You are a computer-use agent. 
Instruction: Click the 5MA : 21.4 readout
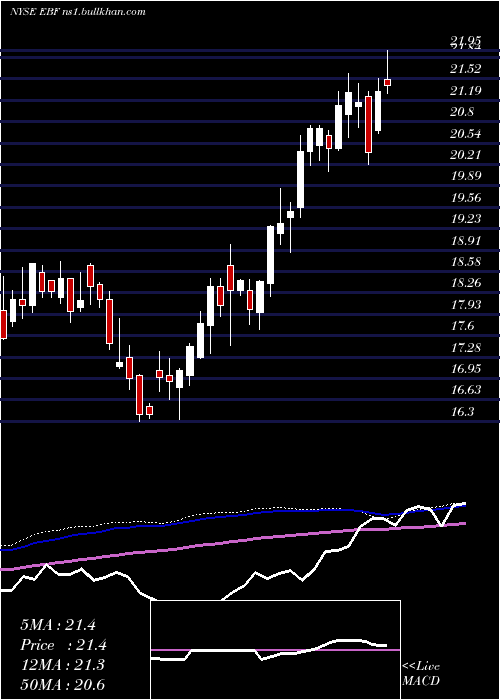point(58,625)
